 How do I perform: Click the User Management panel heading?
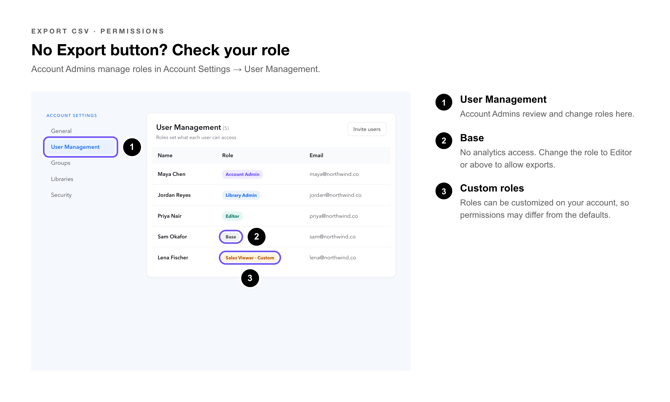[188, 127]
